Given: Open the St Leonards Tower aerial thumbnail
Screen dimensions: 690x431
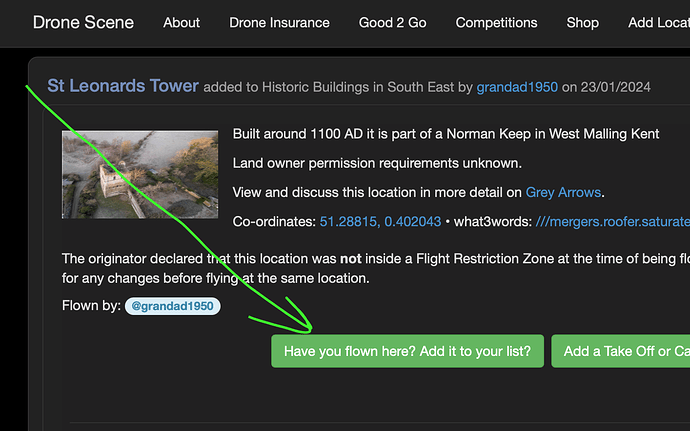Looking at the screenshot, I should tap(140, 174).
